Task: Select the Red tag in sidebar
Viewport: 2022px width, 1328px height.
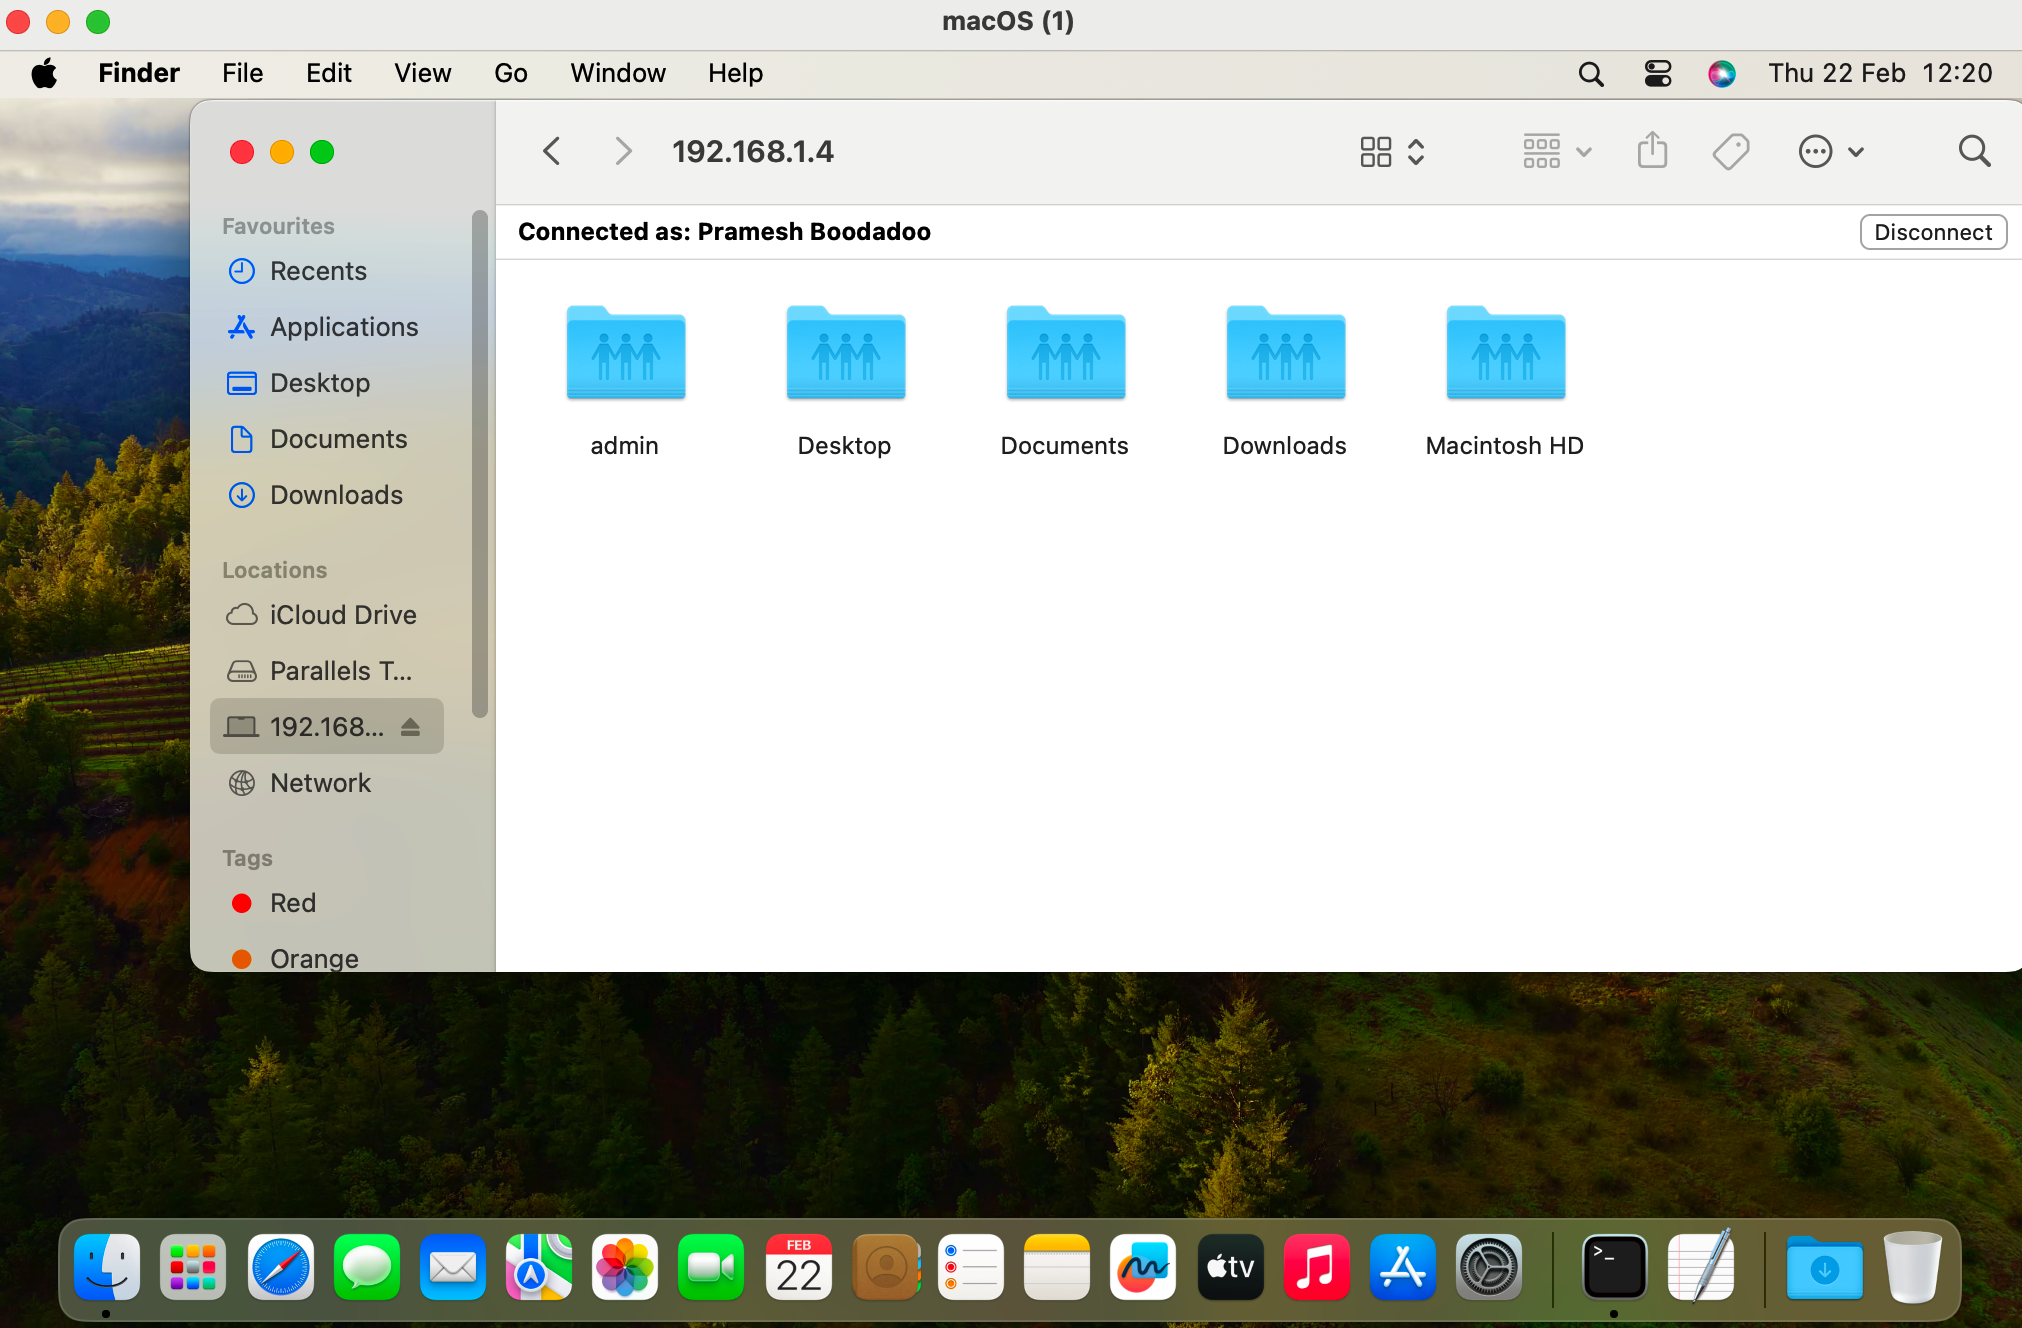Action: coord(327,903)
